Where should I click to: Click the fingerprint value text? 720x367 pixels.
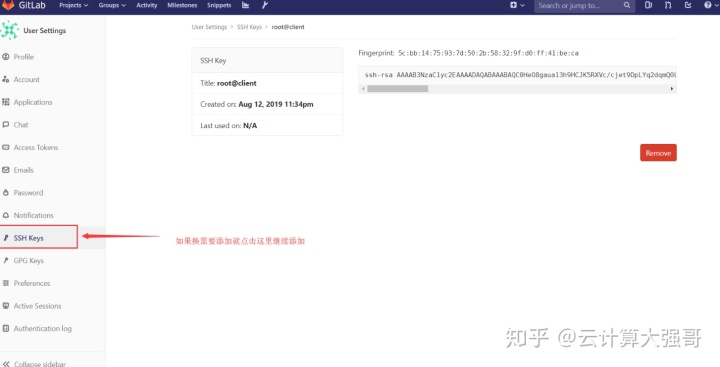pos(489,53)
